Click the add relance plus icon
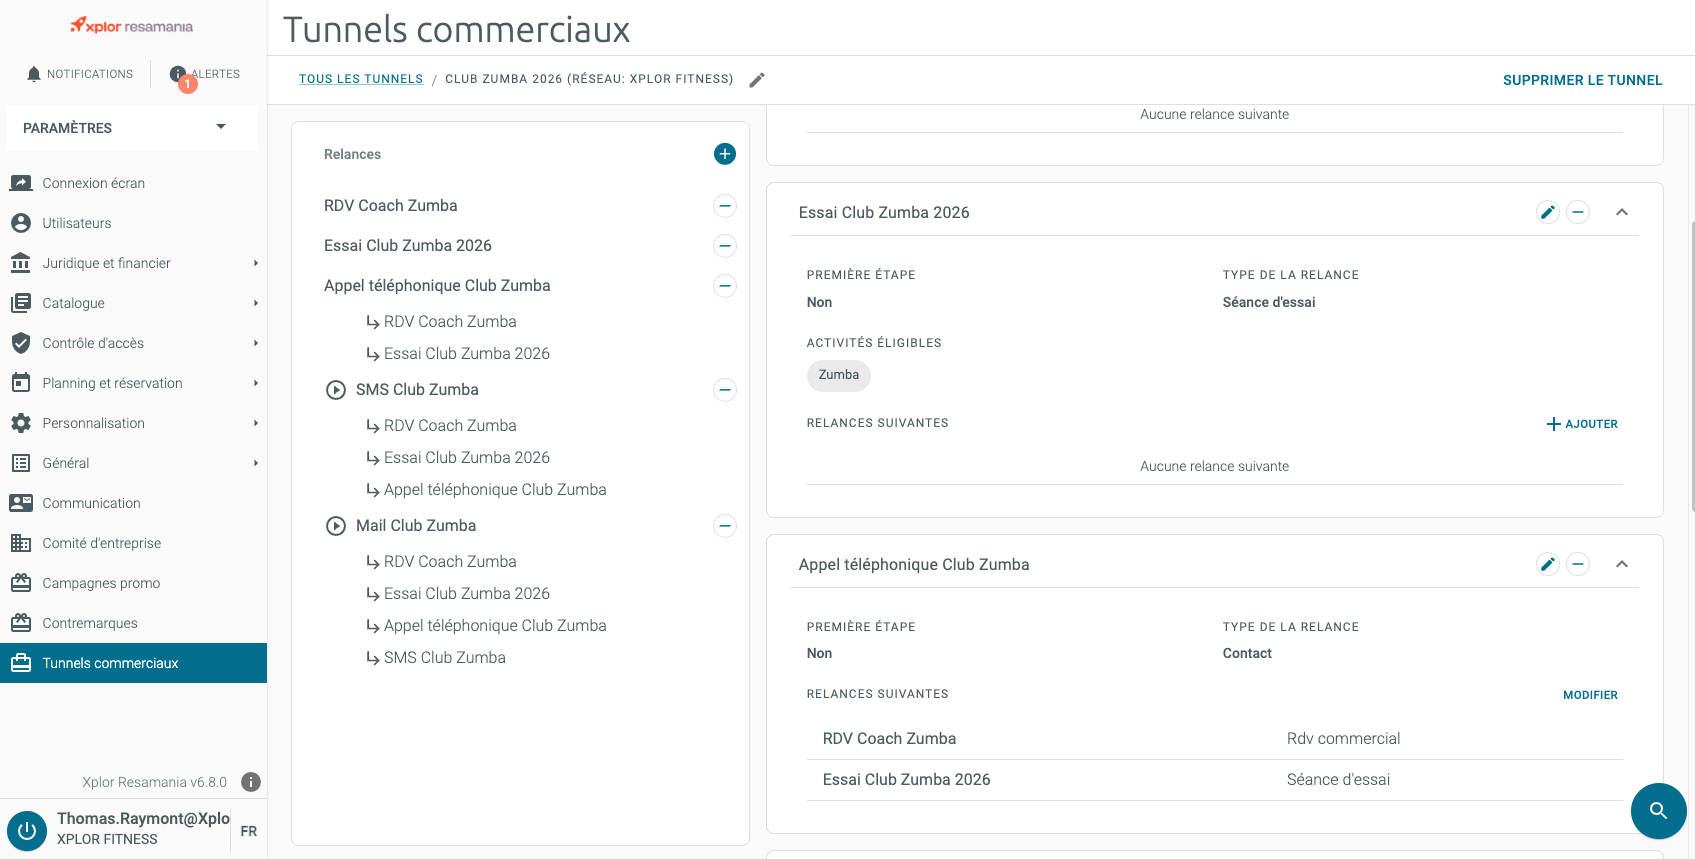Viewport: 1695px width, 859px height. [x=725, y=154]
